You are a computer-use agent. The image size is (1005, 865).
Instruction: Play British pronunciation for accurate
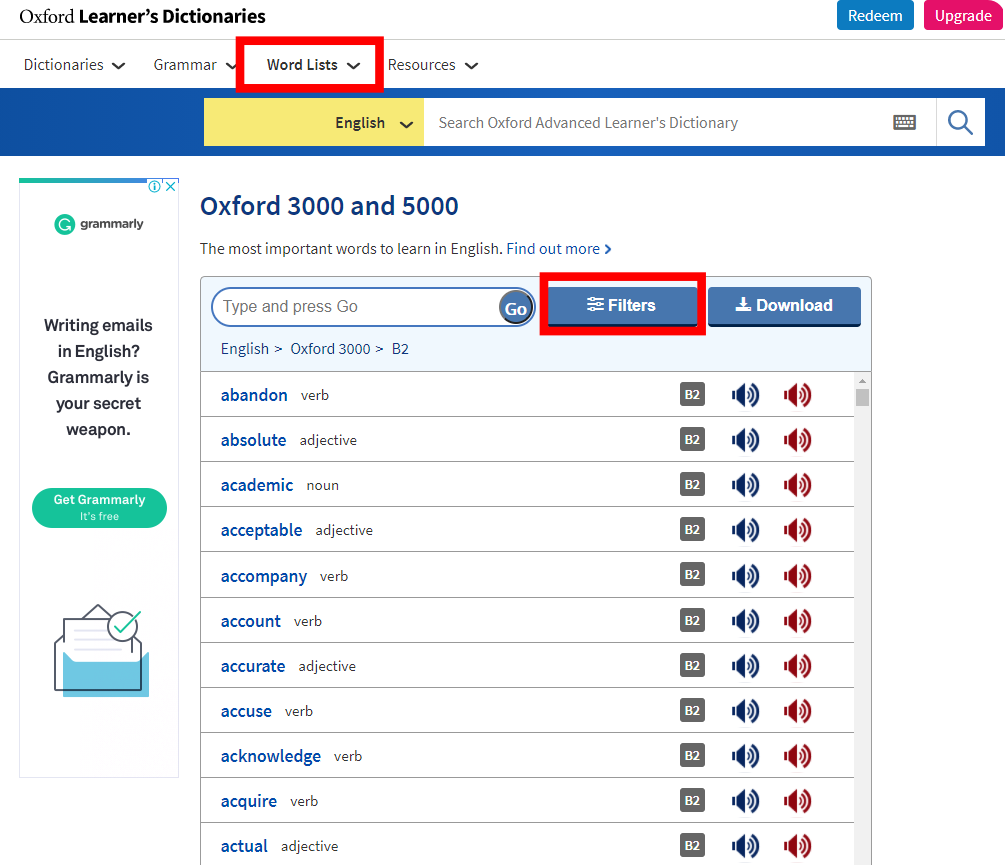click(x=745, y=666)
